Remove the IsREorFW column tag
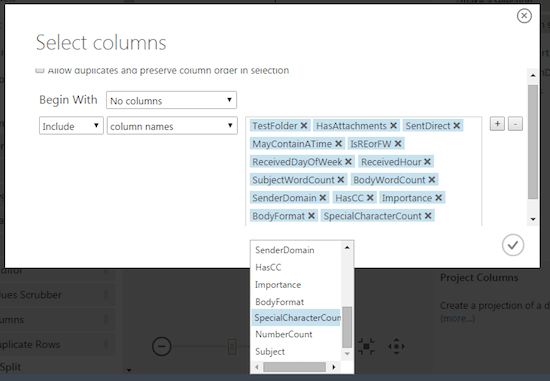Viewport: 550px width, 381px height. click(x=398, y=144)
